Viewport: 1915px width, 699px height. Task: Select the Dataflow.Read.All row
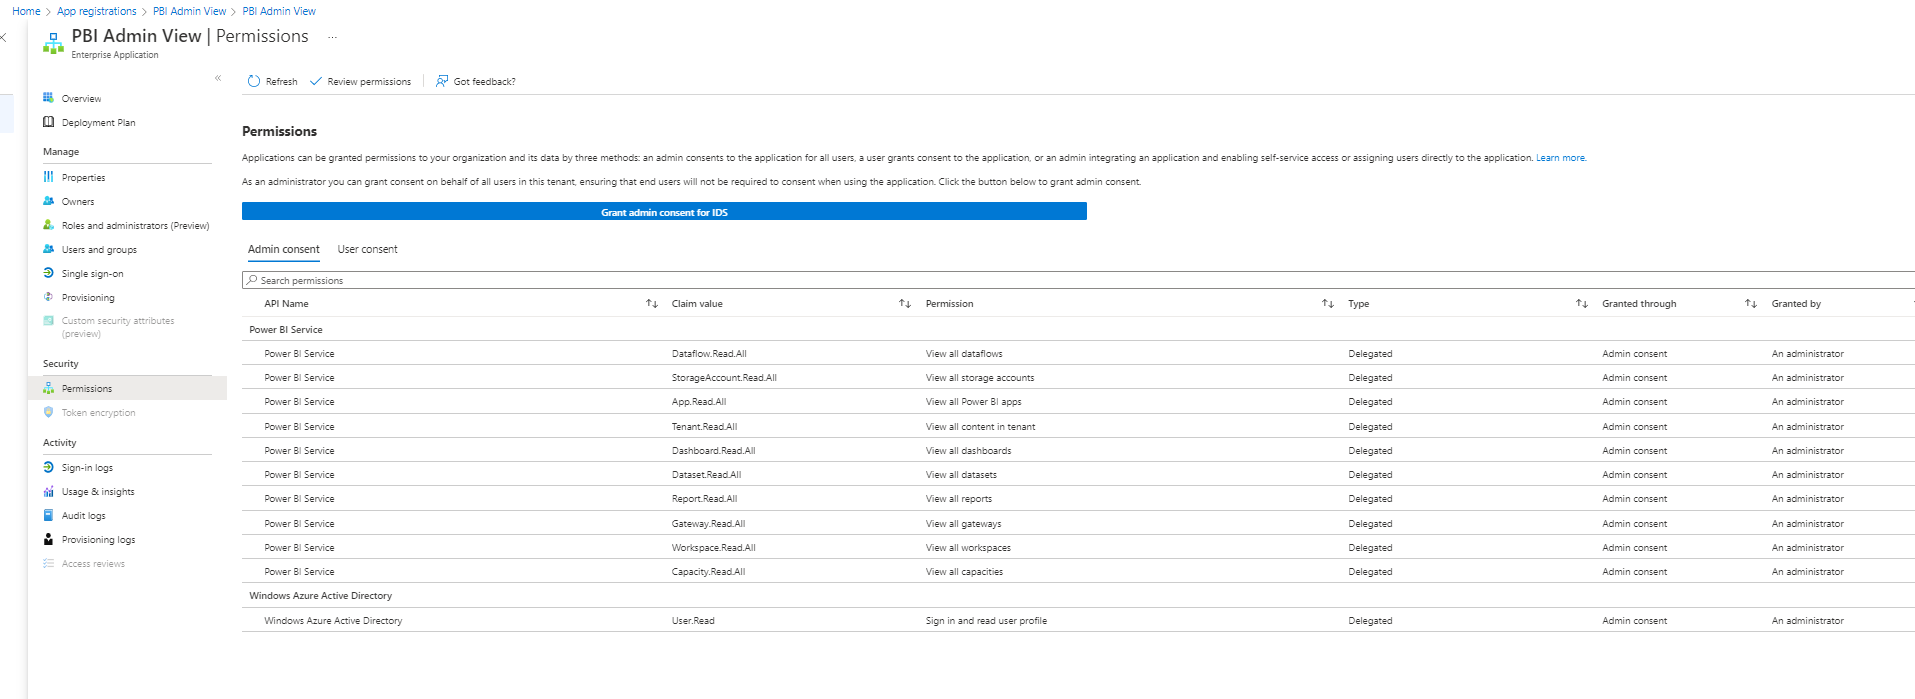click(1078, 353)
